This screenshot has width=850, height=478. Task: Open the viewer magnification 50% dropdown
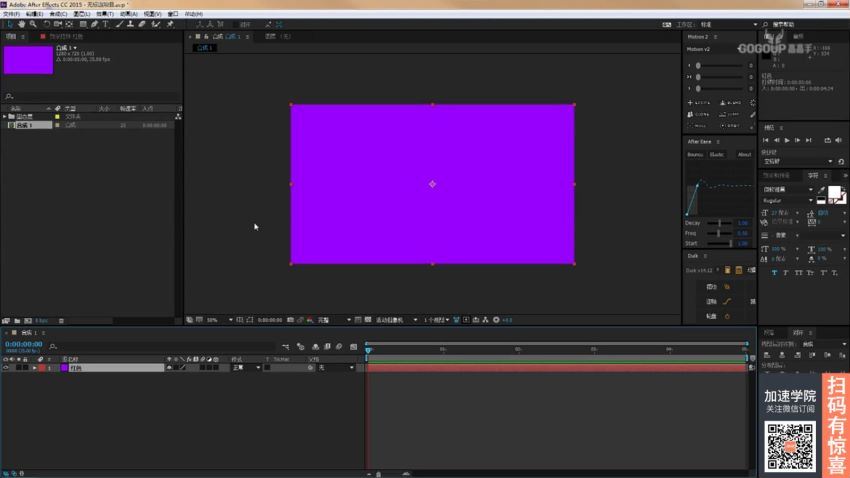(x=220, y=320)
